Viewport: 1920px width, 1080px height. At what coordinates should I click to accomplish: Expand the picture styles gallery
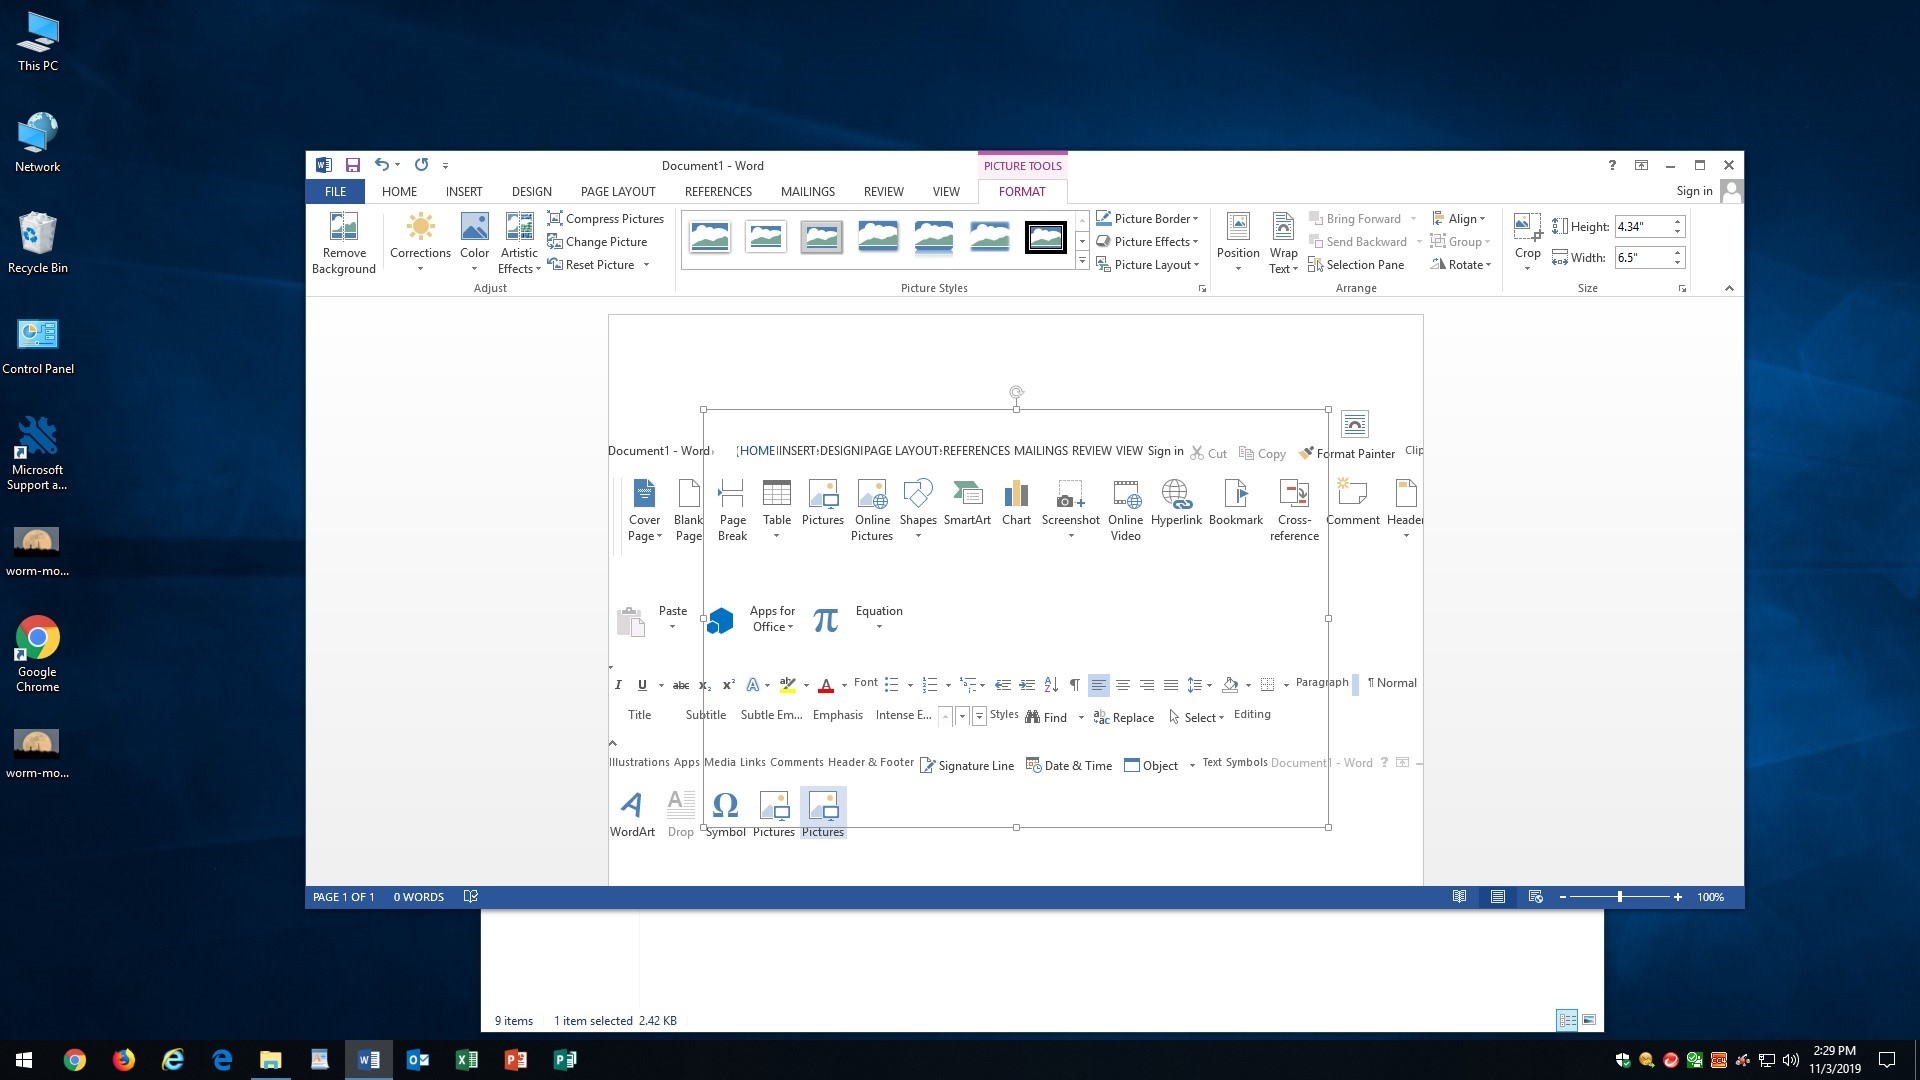1082,262
